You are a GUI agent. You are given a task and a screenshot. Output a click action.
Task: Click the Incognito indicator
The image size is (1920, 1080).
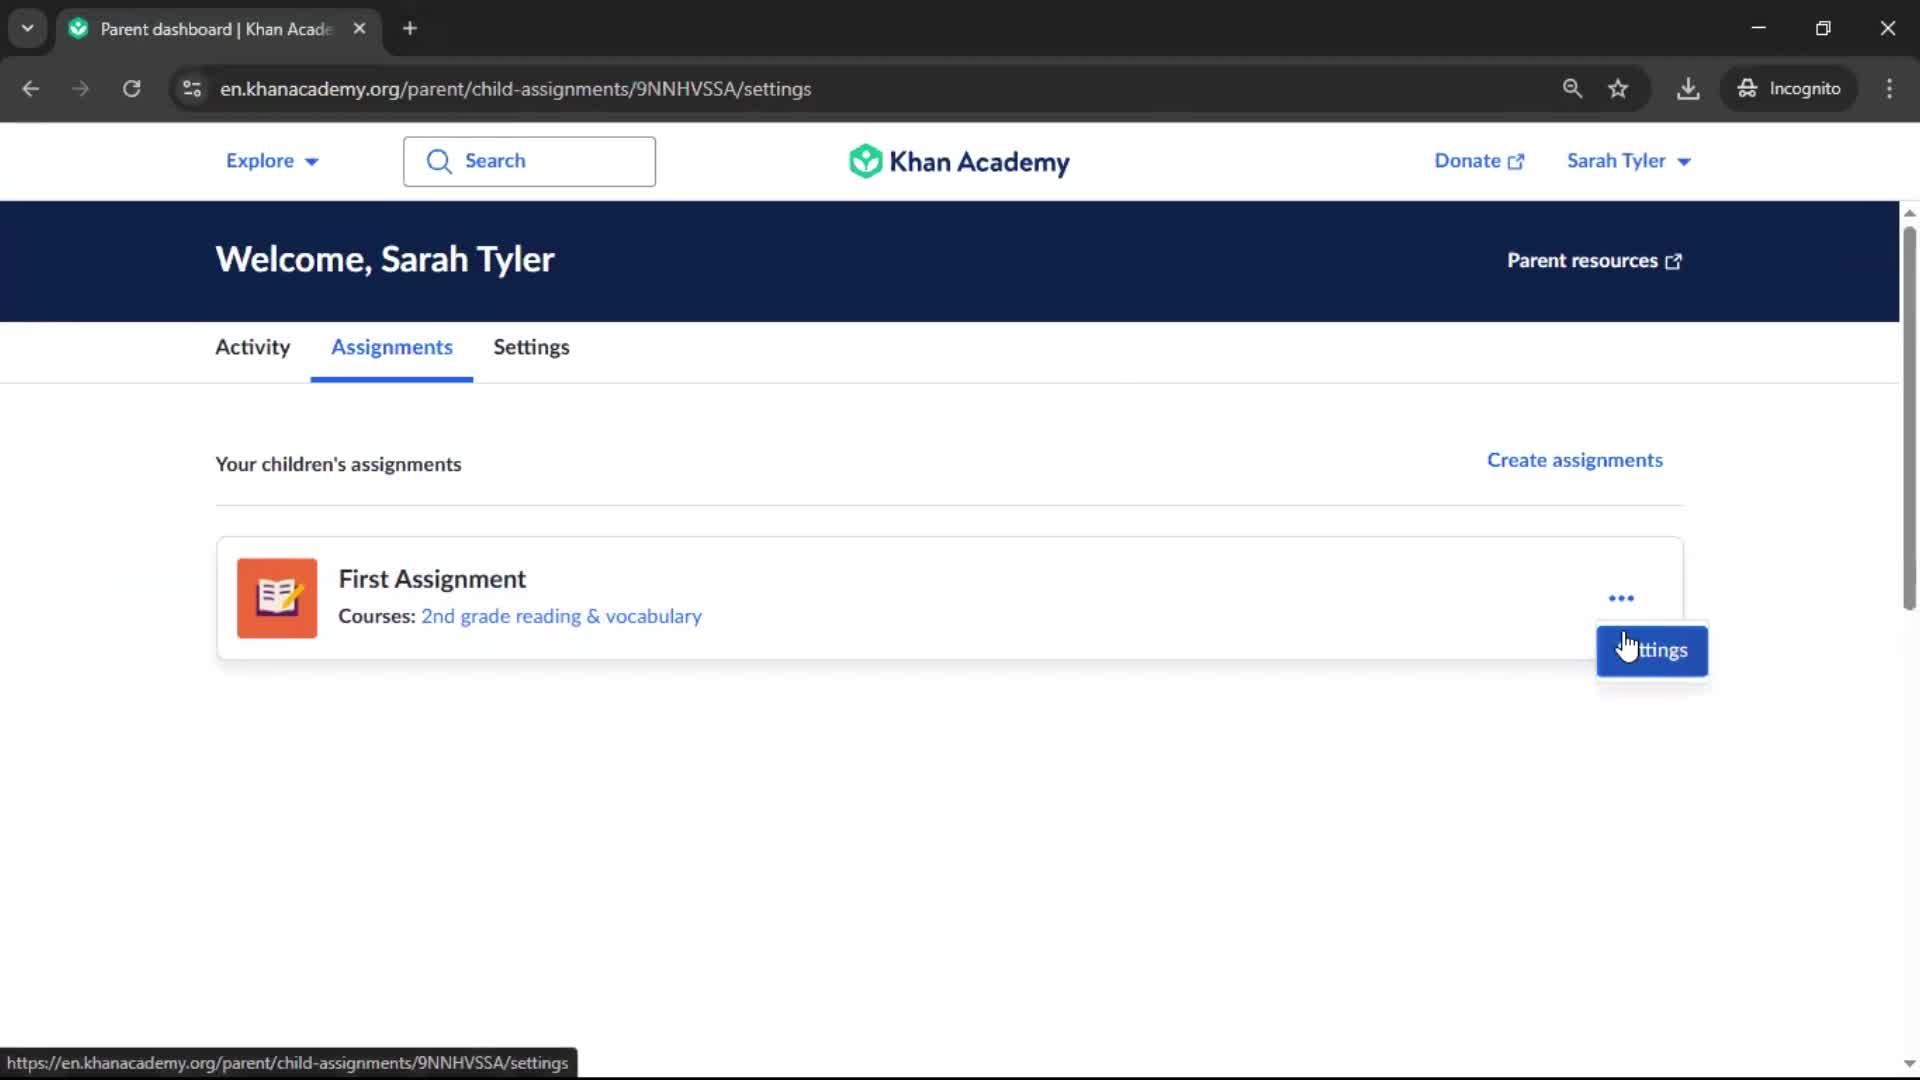click(x=1789, y=88)
